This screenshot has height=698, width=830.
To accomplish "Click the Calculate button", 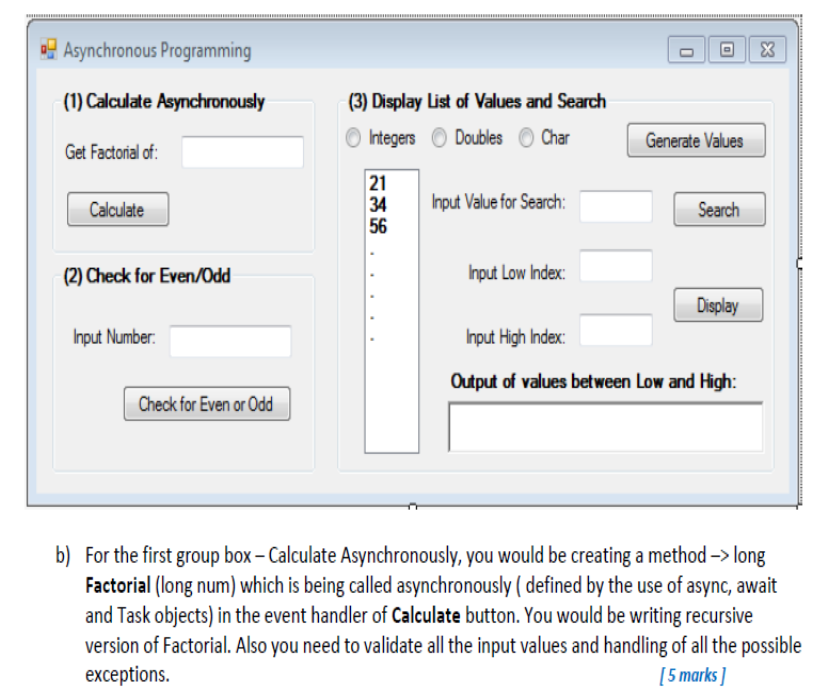I will point(117,209).
